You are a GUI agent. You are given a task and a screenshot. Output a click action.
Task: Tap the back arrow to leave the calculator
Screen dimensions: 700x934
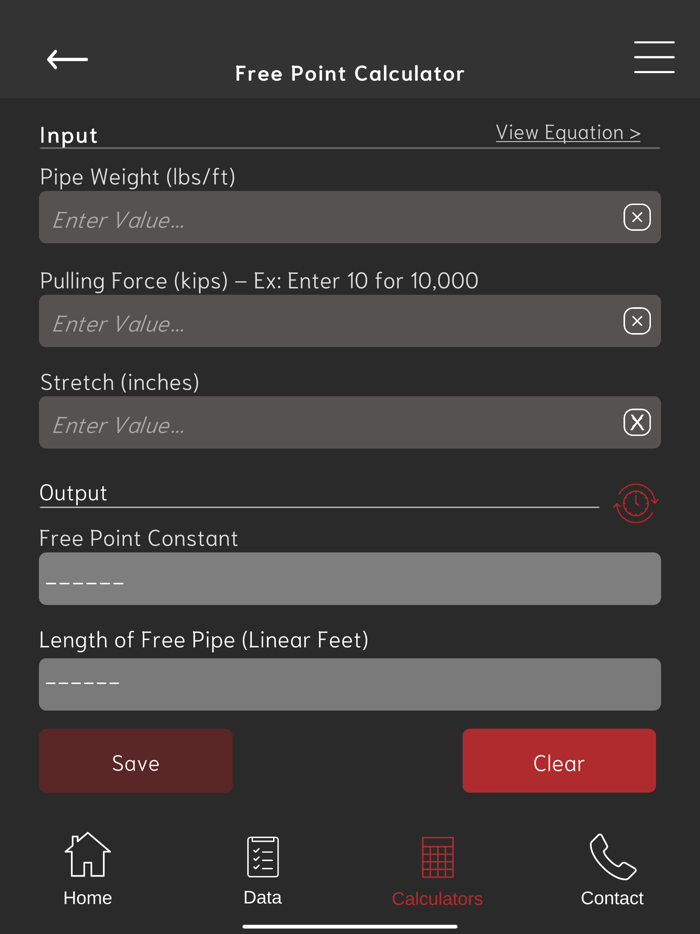click(x=66, y=60)
